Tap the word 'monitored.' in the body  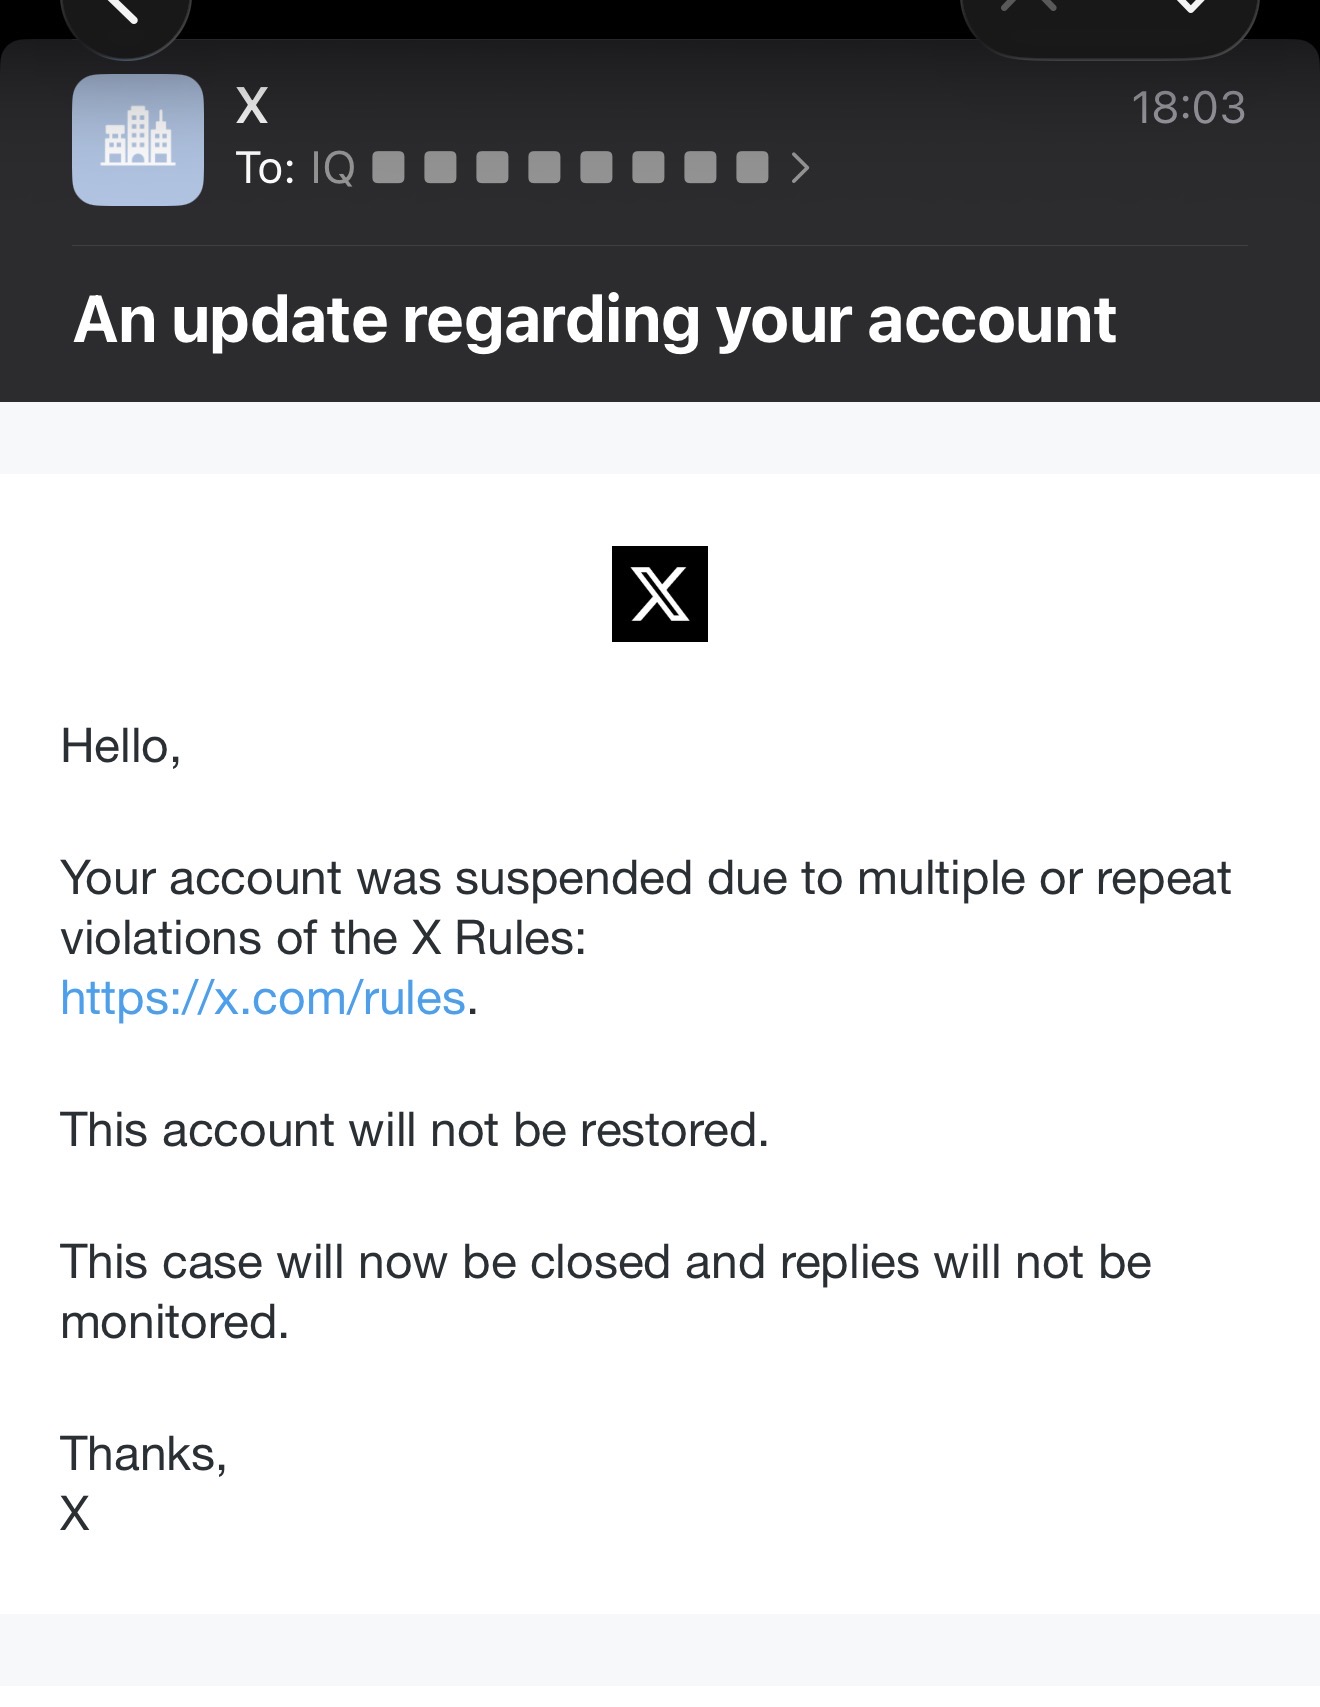coord(175,1322)
